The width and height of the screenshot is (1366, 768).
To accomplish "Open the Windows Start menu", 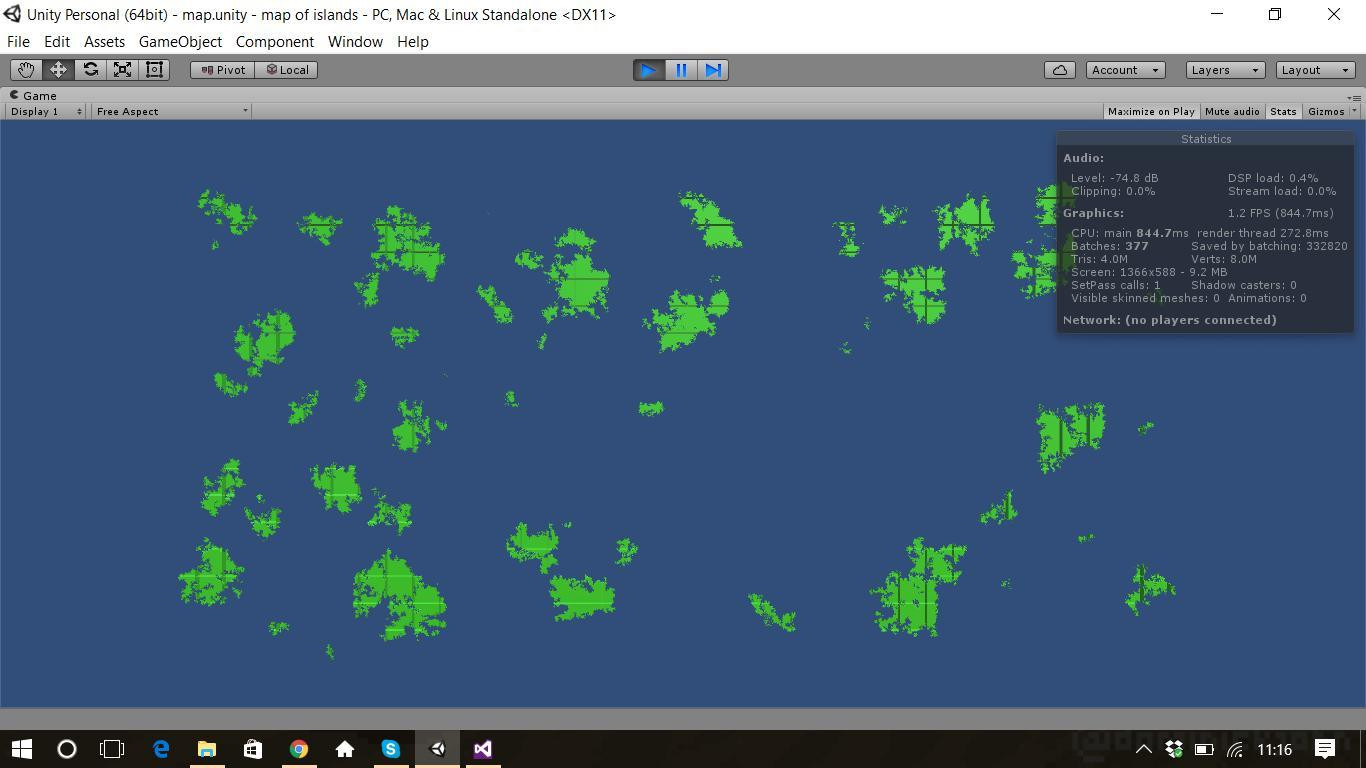I will [x=22, y=749].
